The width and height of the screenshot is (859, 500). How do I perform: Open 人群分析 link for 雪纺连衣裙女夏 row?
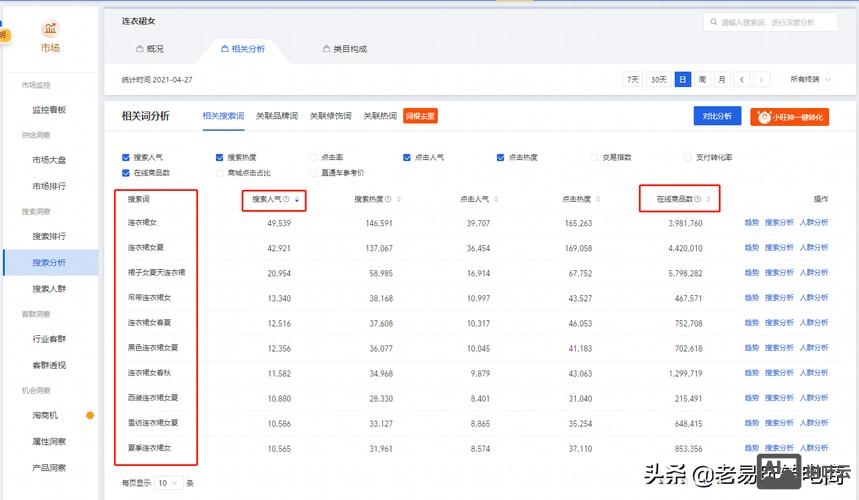[x=814, y=423]
